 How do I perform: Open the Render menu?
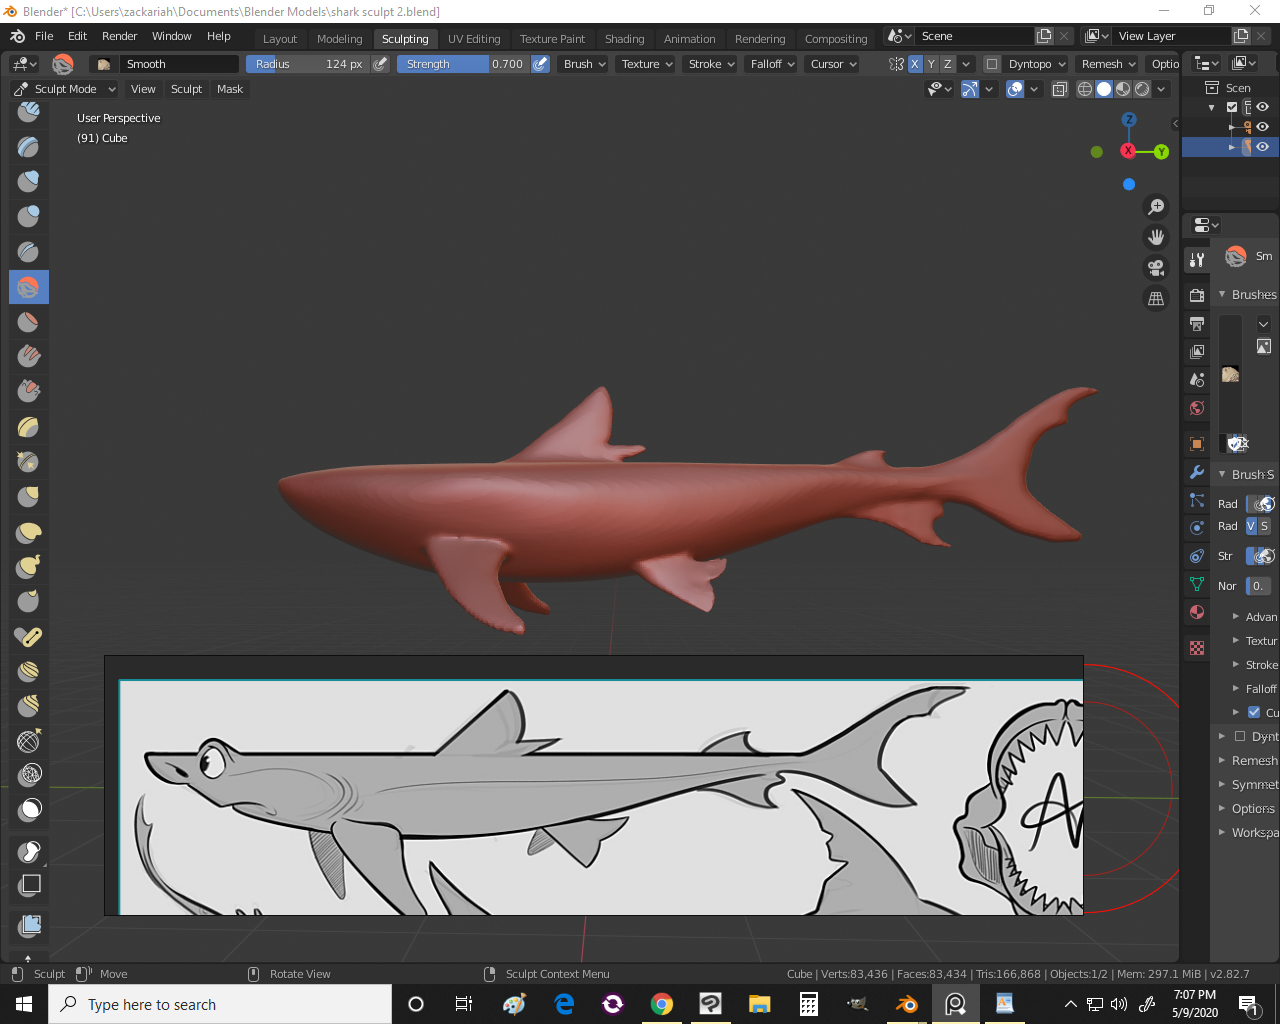pyautogui.click(x=119, y=36)
